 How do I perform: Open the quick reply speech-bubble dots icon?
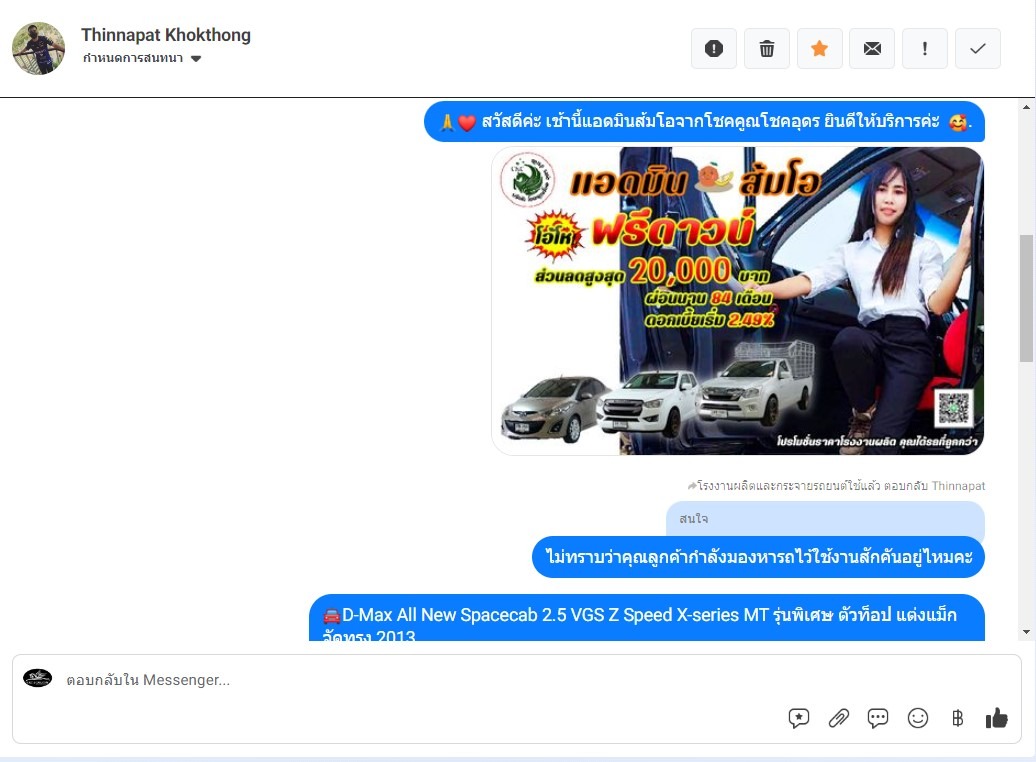pyautogui.click(x=878, y=718)
